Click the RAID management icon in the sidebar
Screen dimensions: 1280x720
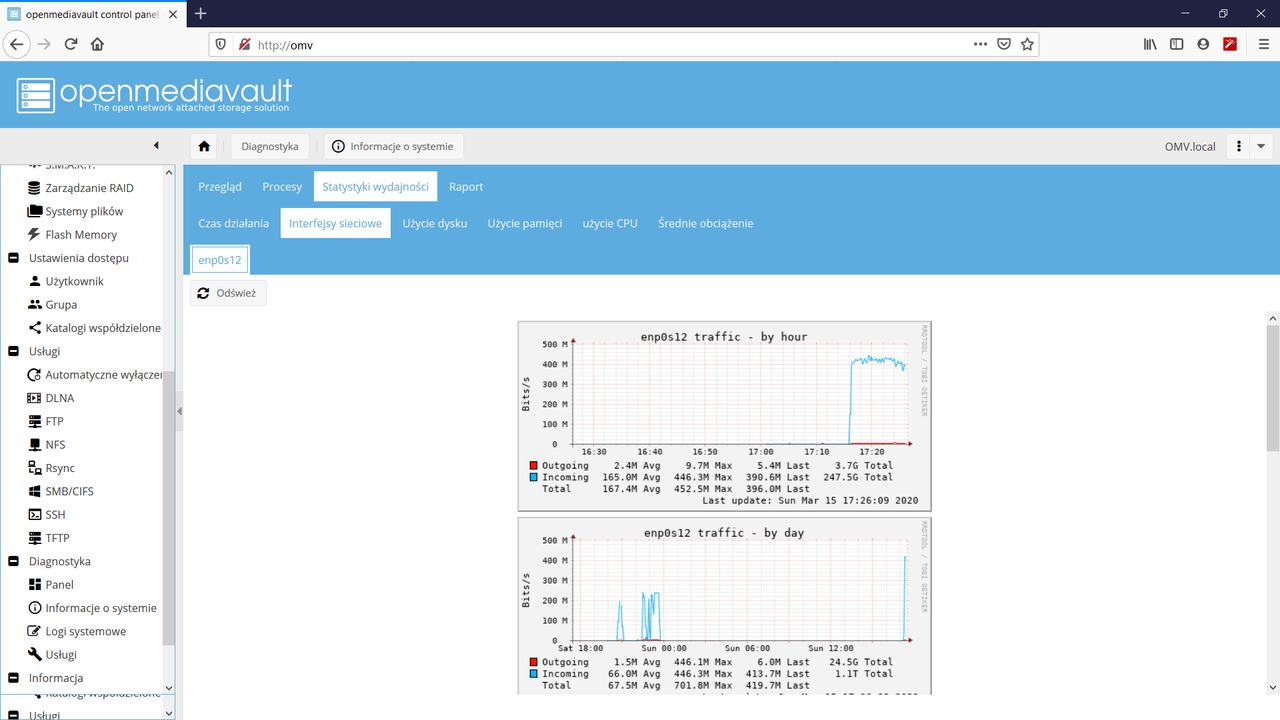[35, 188]
